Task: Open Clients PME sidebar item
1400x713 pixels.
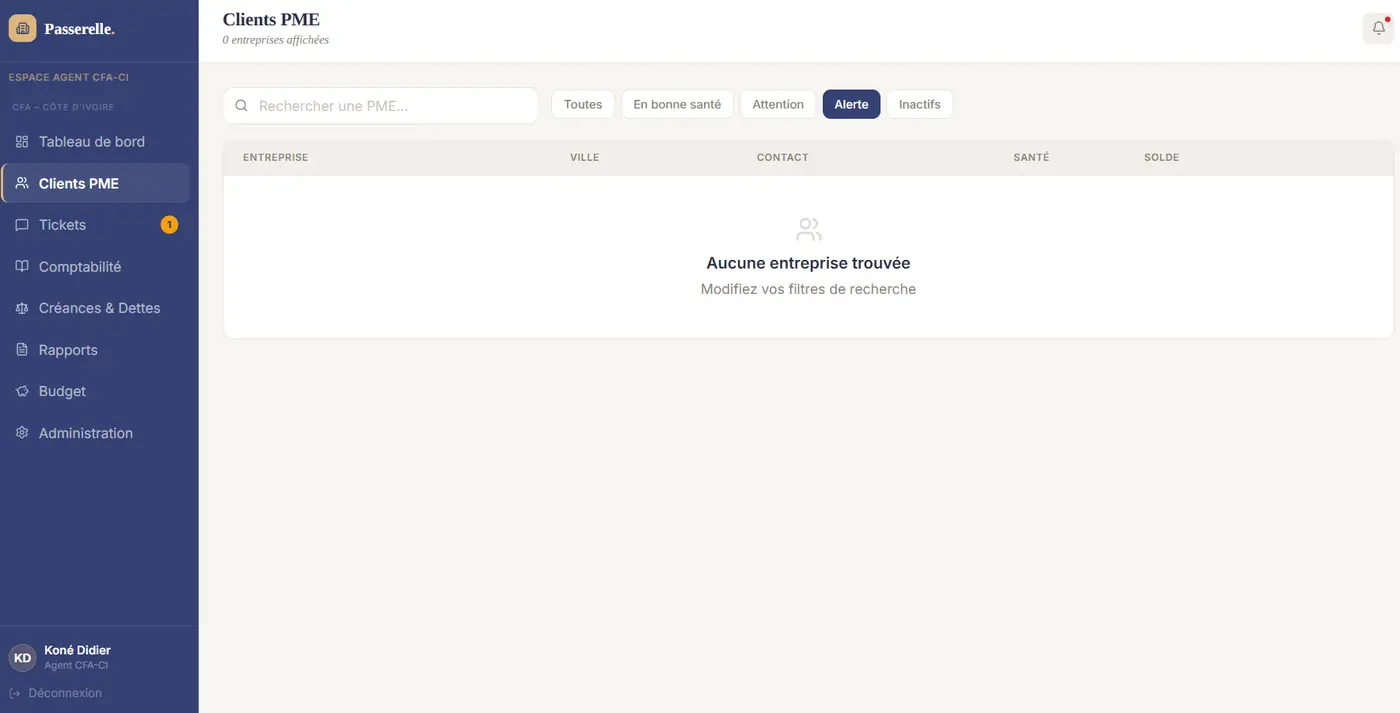Action: 96,183
